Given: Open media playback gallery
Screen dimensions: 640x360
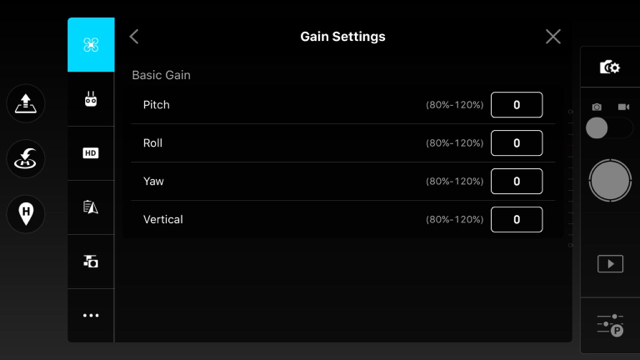Looking at the screenshot, I should point(610,264).
